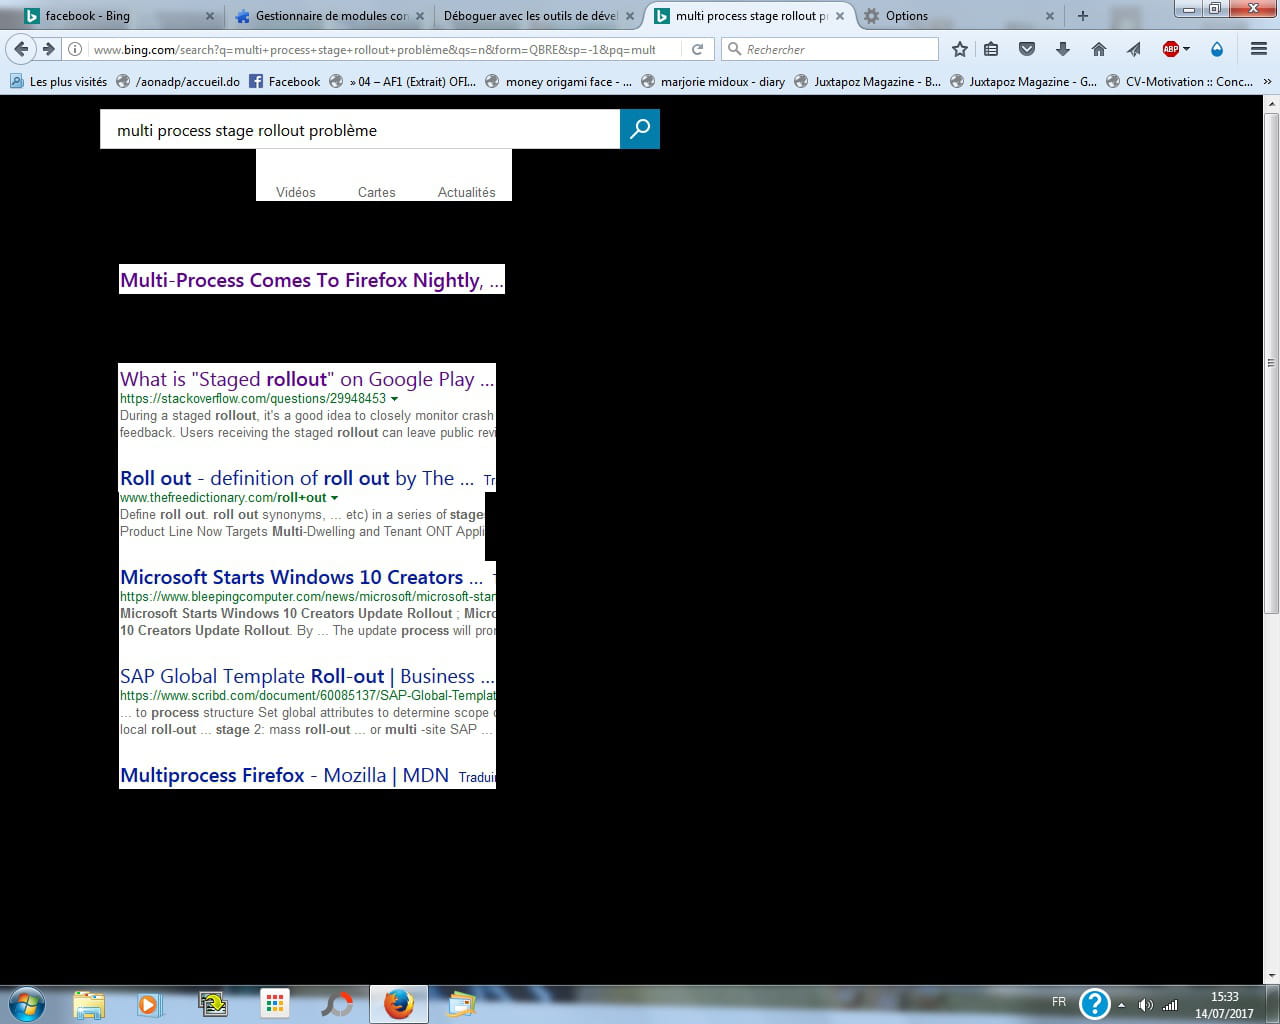Image resolution: width=1280 pixels, height=1024 pixels.
Task: Click the forward navigation arrow
Action: click(48, 49)
